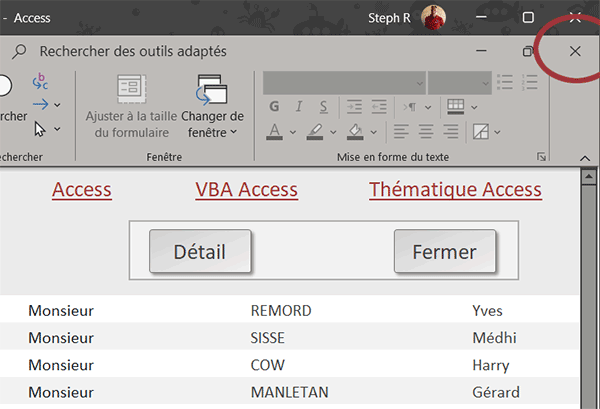Open the font name combo box
The width and height of the screenshot is (600, 409).
click(344, 83)
